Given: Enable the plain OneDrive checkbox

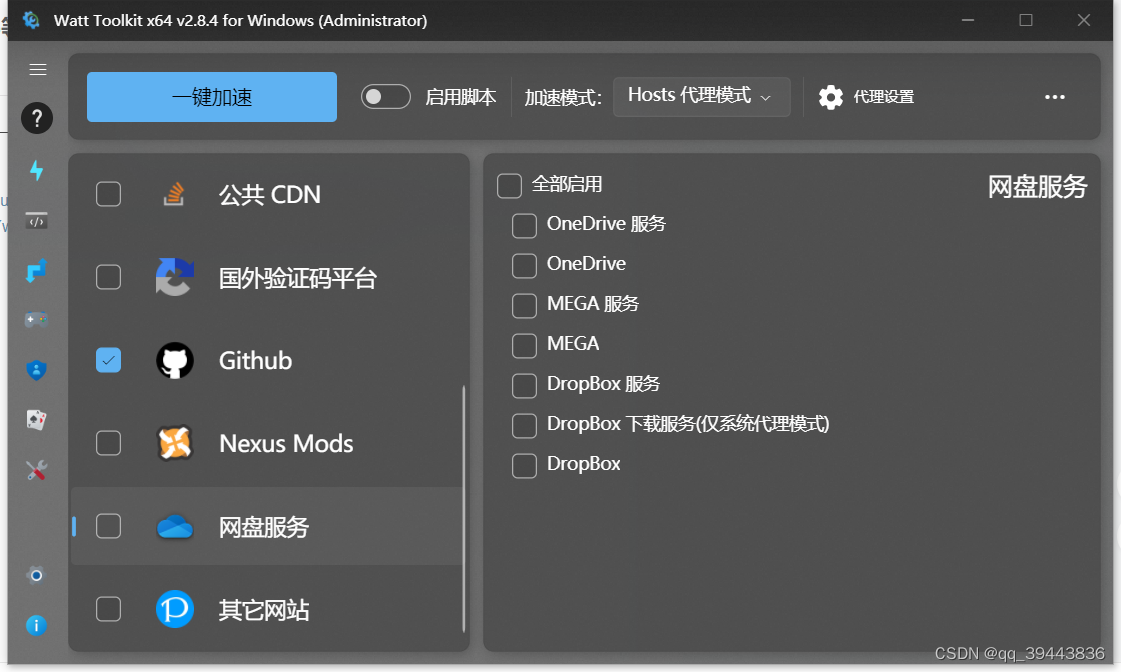Looking at the screenshot, I should tap(524, 265).
